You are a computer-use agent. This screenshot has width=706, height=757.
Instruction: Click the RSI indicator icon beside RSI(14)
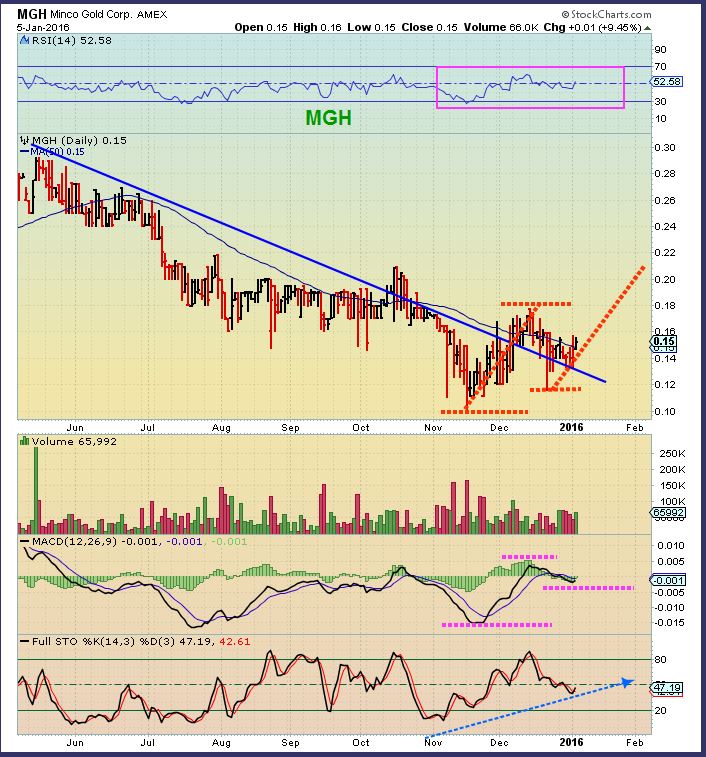(24, 41)
